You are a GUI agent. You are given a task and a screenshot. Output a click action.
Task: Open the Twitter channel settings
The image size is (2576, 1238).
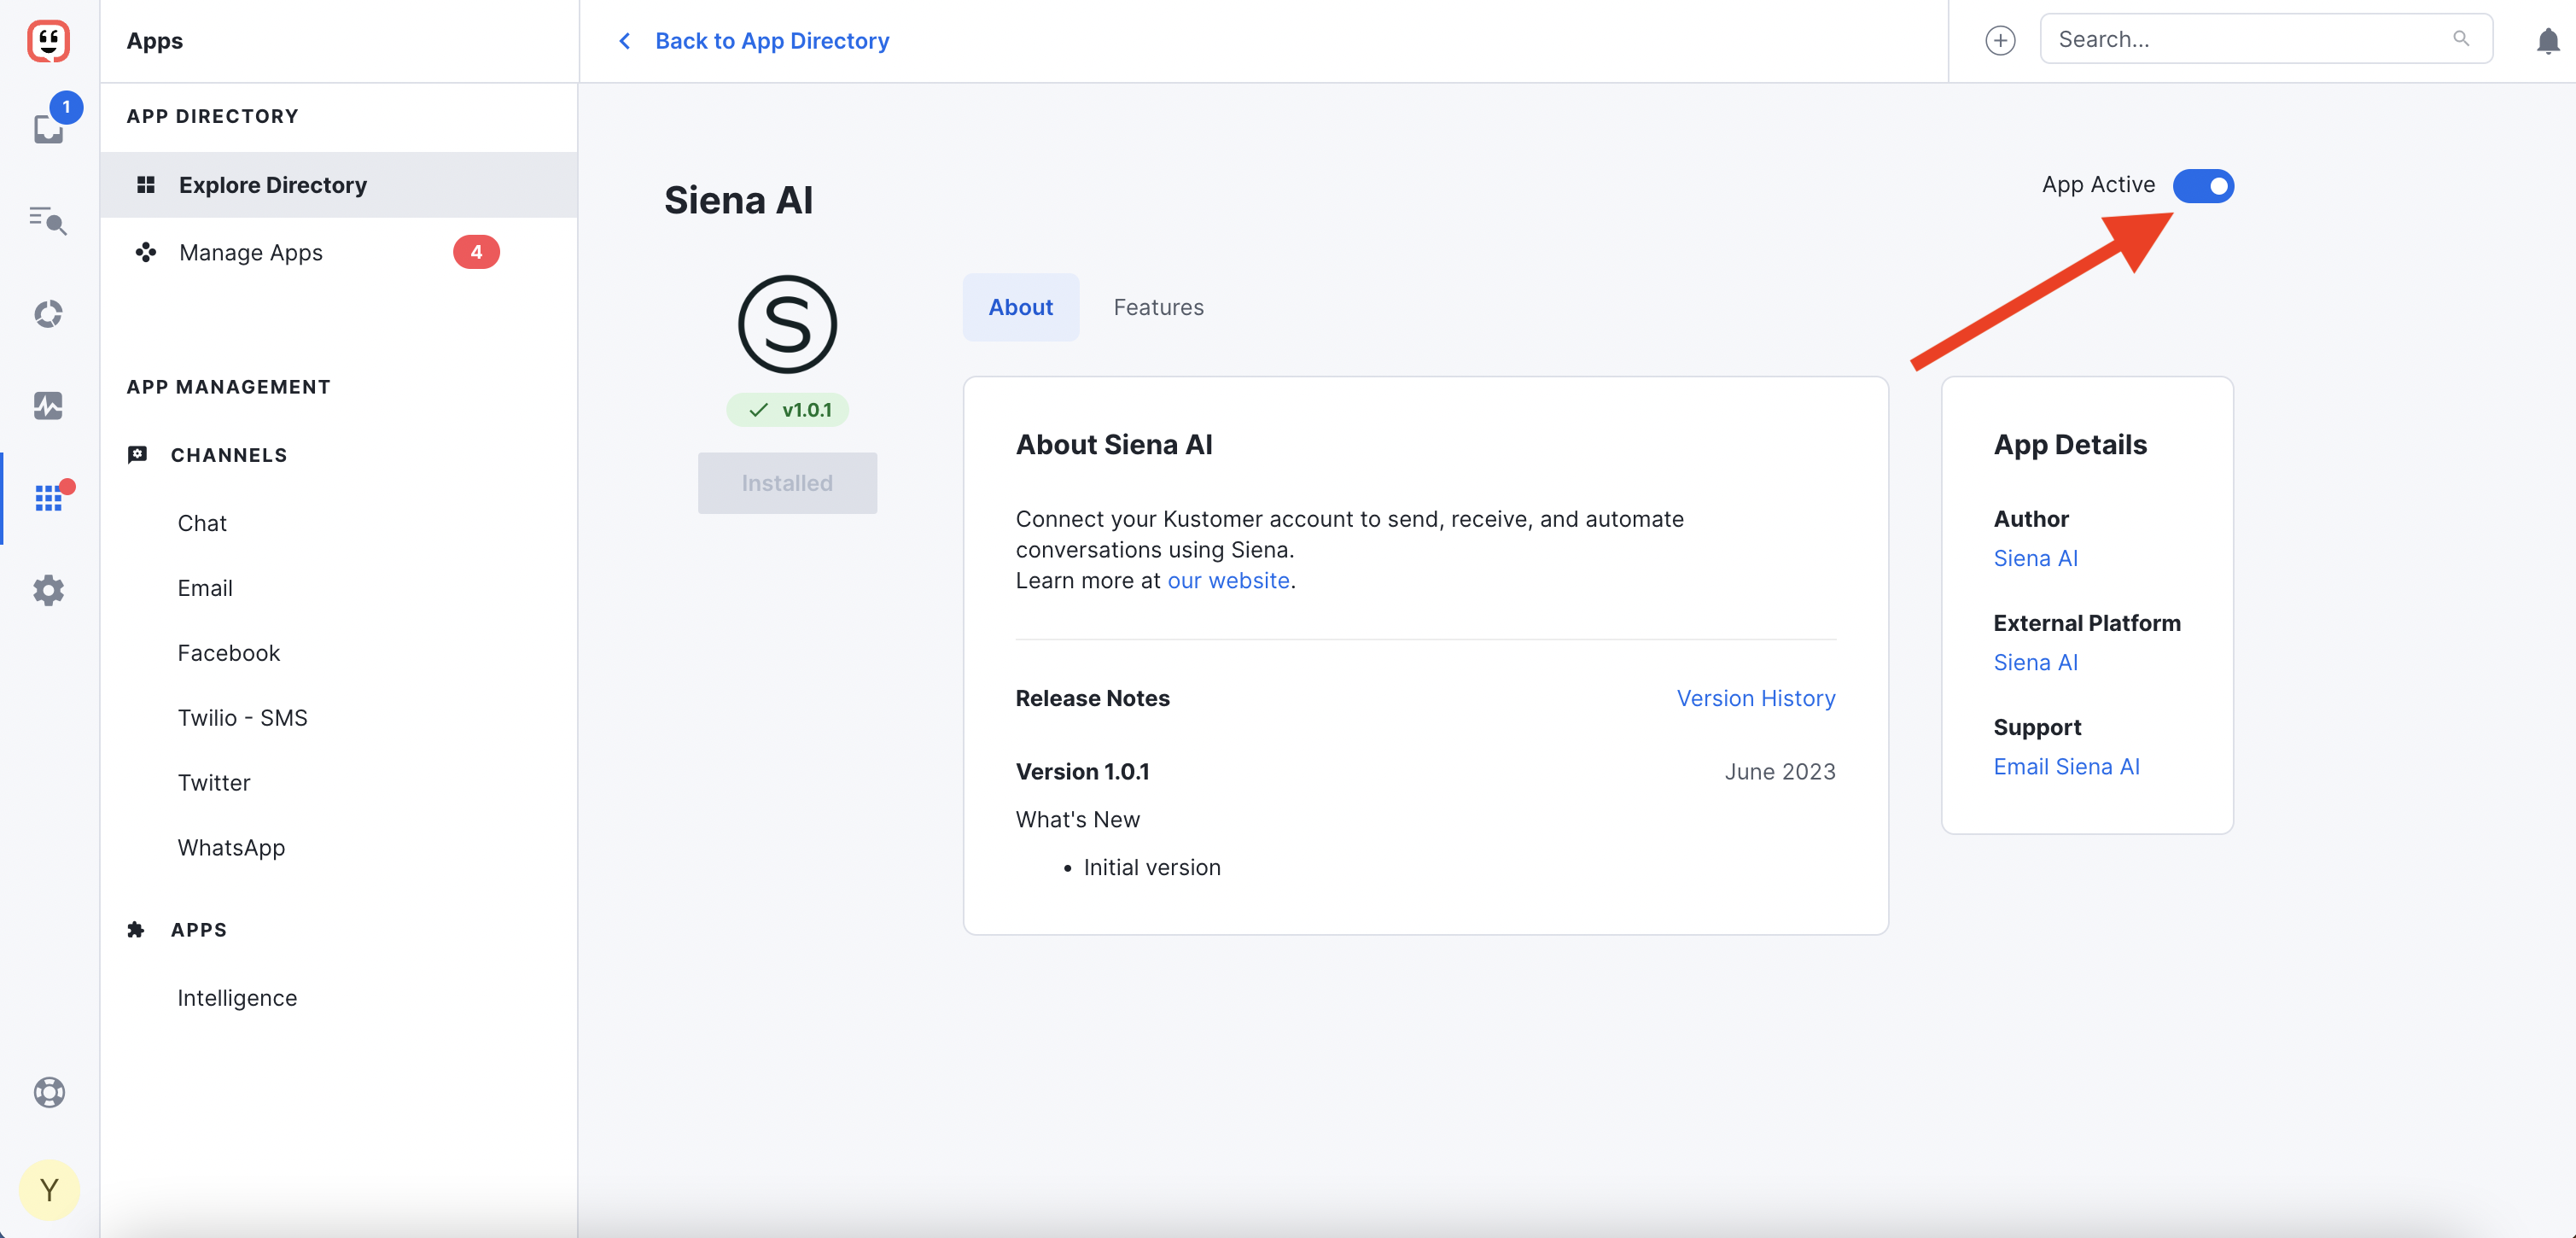(x=214, y=783)
